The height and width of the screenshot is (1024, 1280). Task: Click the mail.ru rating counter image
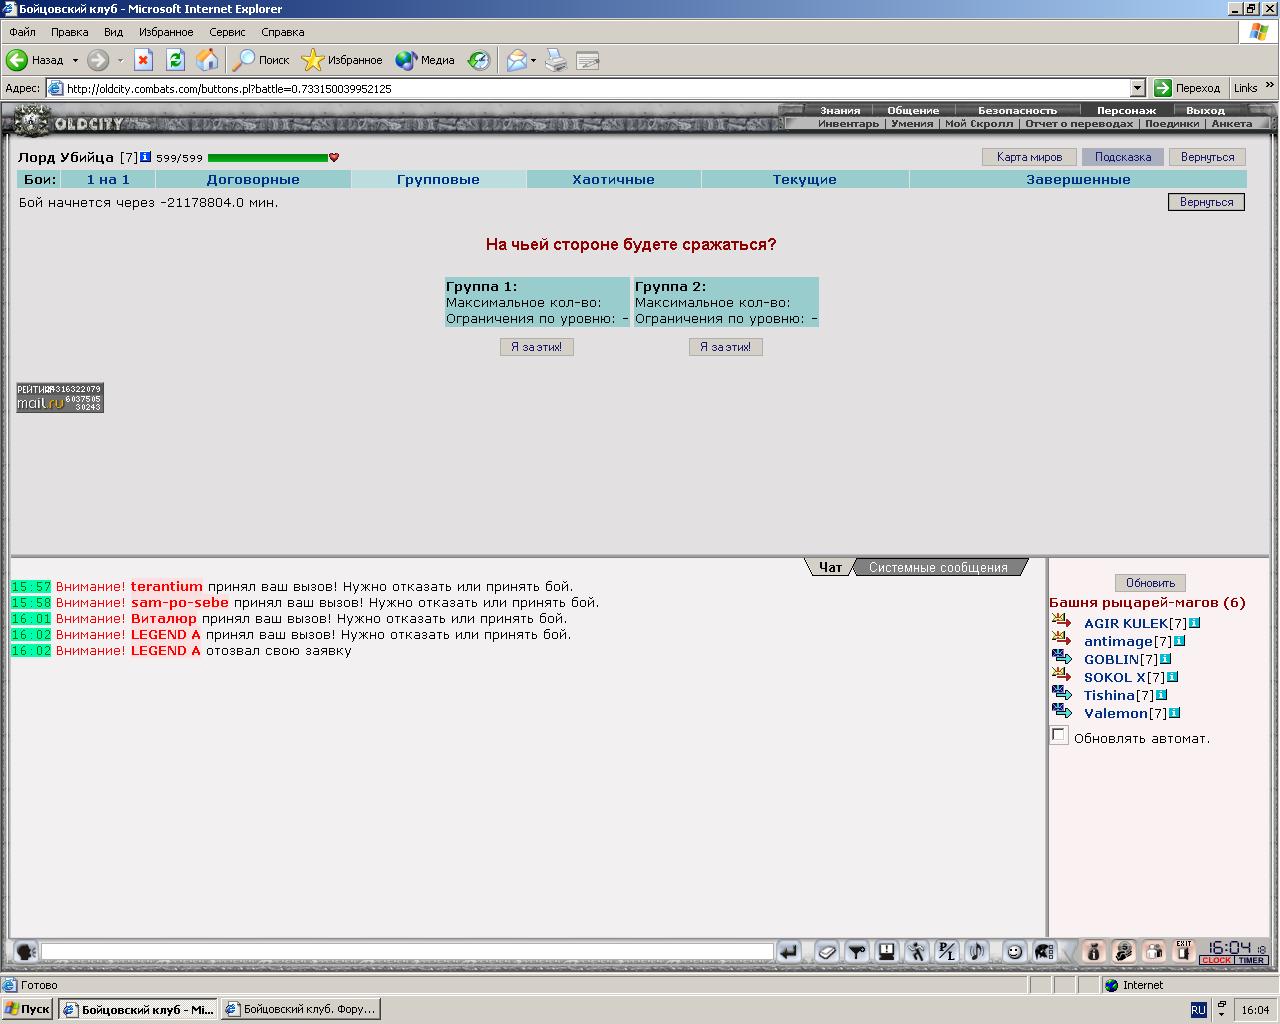tap(60, 397)
